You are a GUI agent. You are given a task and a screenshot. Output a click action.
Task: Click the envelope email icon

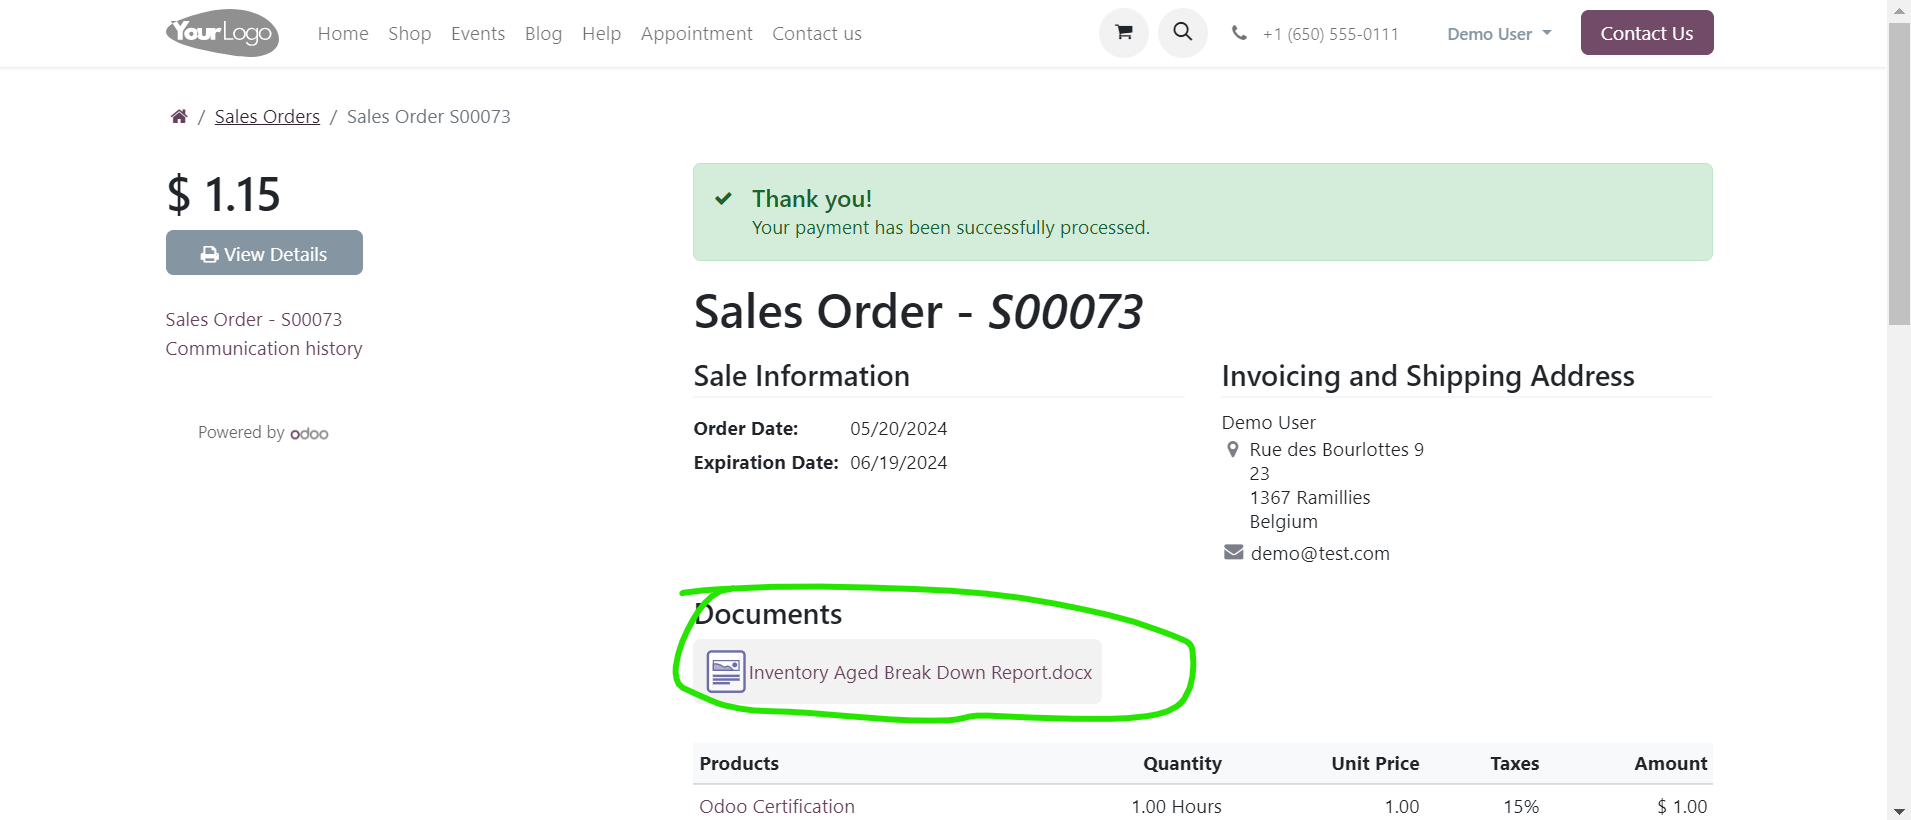tap(1233, 553)
